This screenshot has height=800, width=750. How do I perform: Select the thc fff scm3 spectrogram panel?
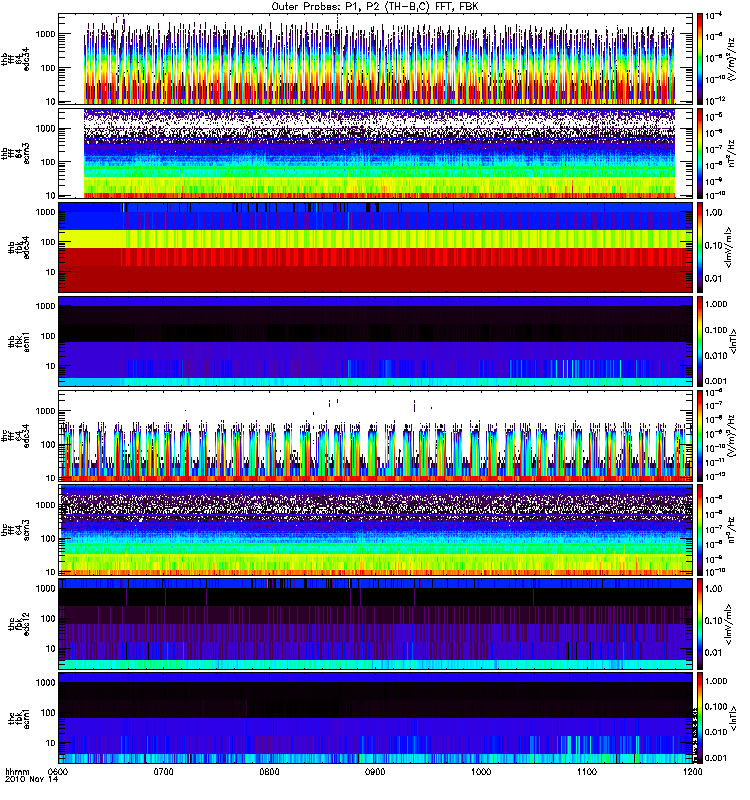[x=376, y=530]
